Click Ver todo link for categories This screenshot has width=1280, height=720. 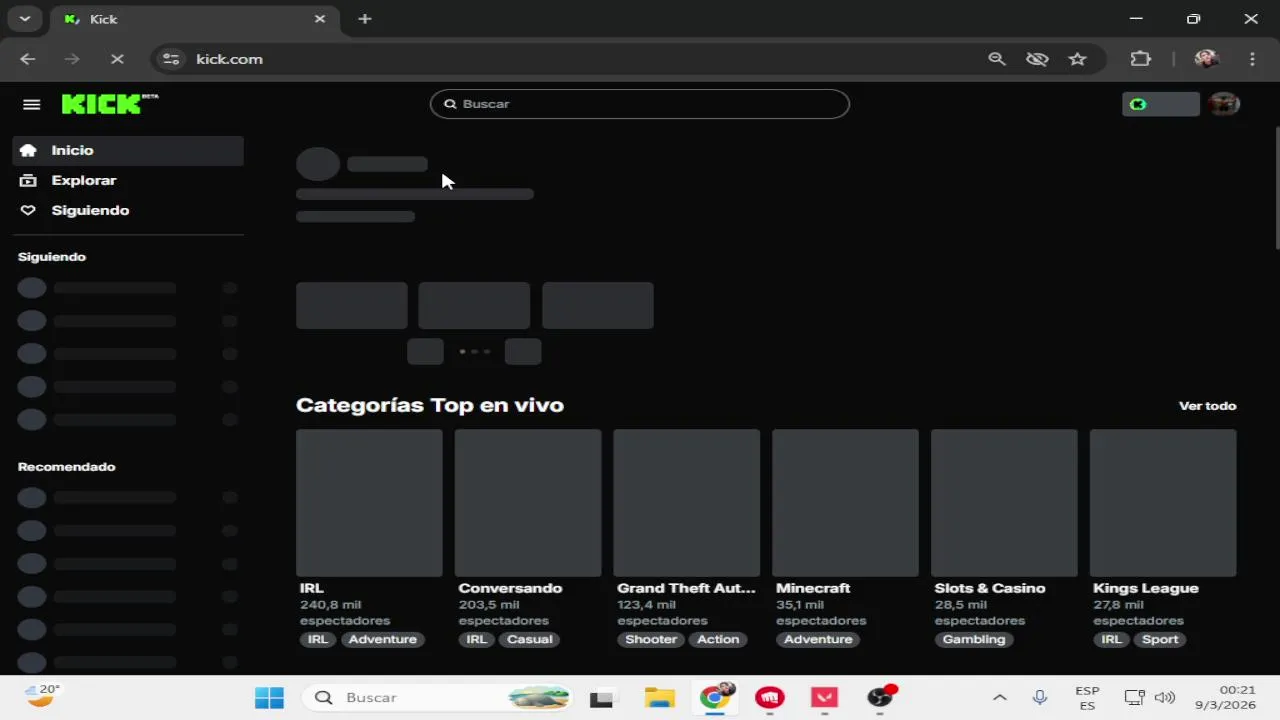tap(1207, 406)
